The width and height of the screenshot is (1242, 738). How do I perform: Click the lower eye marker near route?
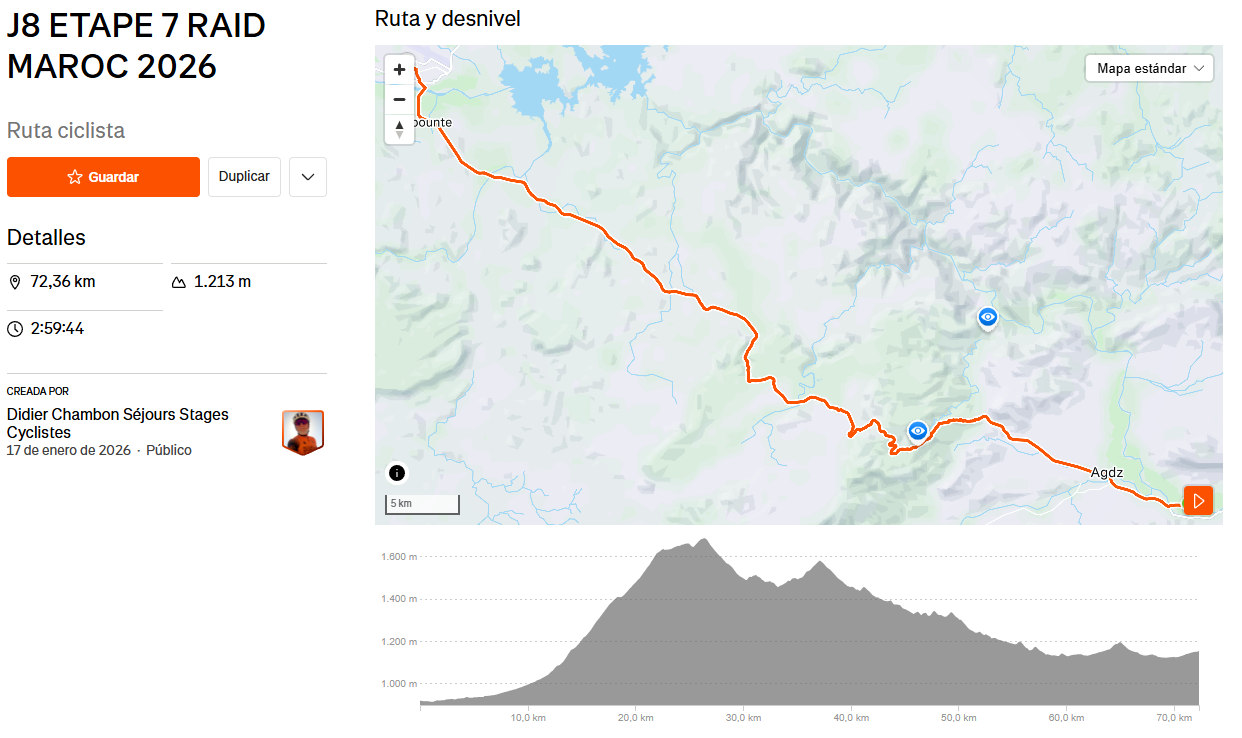click(x=918, y=431)
